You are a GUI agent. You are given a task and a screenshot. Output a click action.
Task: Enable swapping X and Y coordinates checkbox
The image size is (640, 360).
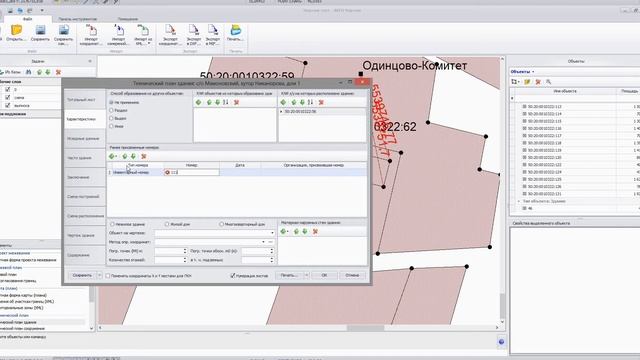[108, 276]
